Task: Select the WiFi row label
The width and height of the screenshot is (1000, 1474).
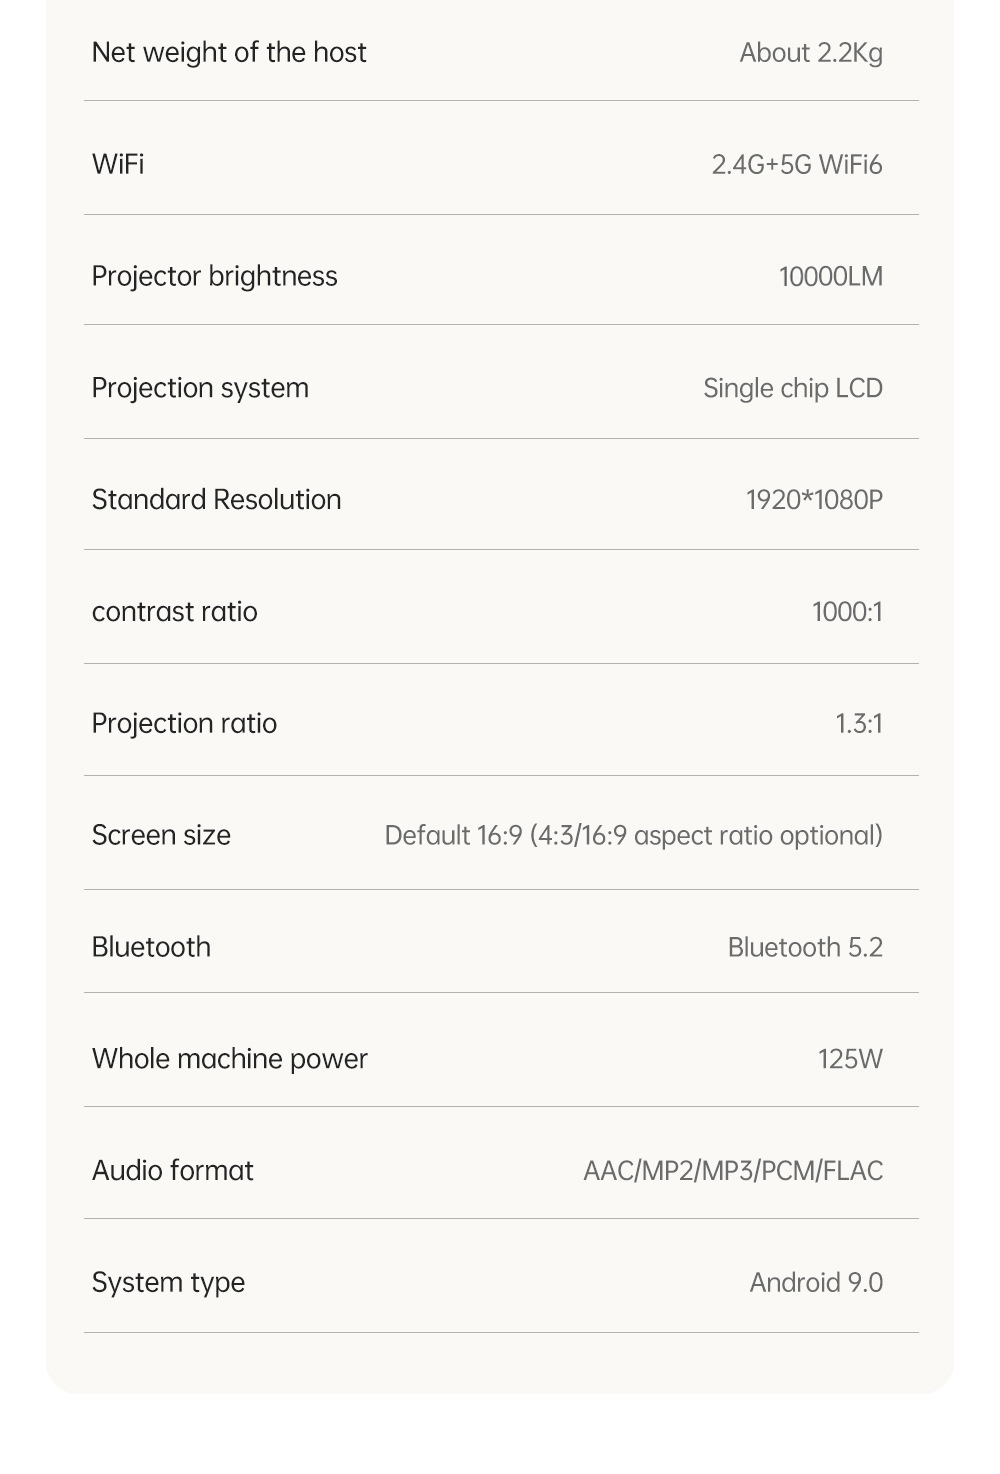Action: pyautogui.click(x=118, y=164)
